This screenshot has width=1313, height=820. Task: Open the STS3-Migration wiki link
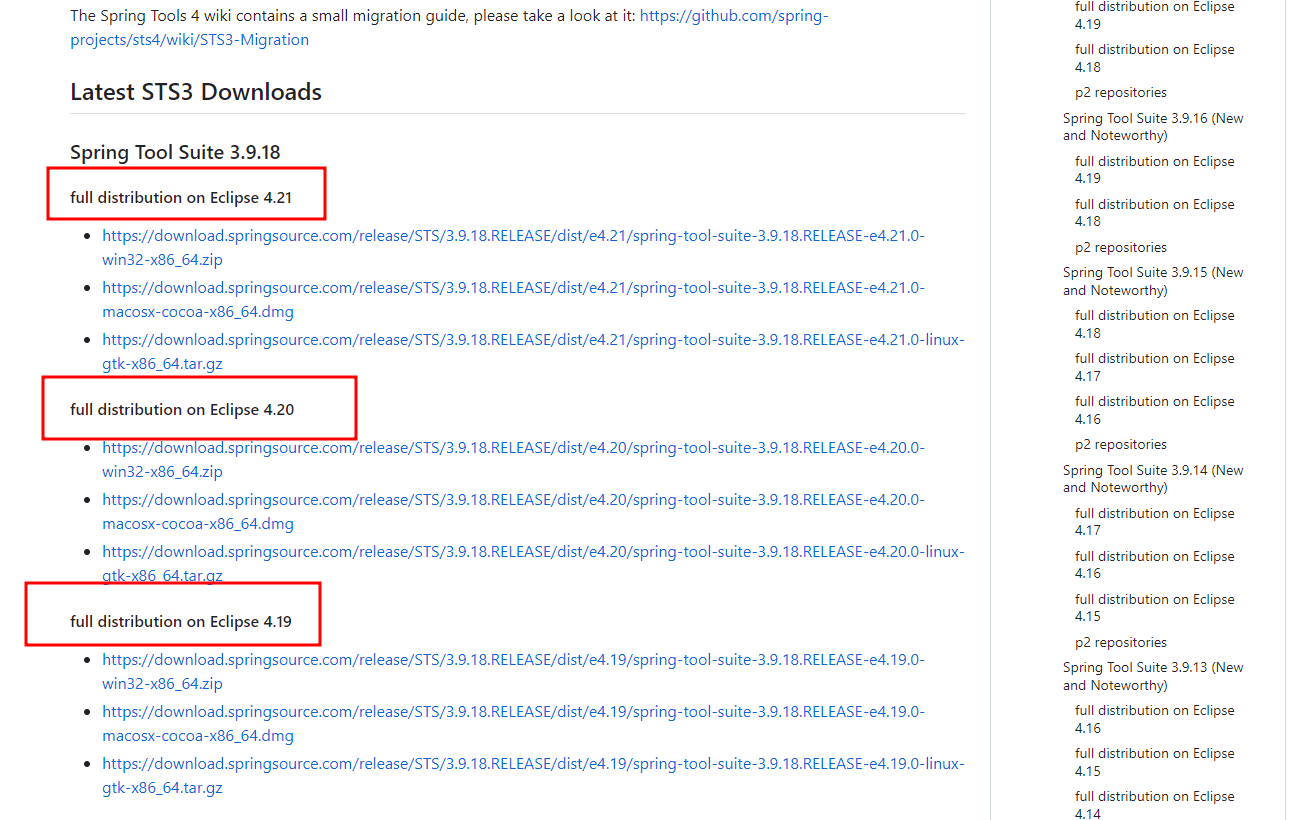tap(449, 28)
